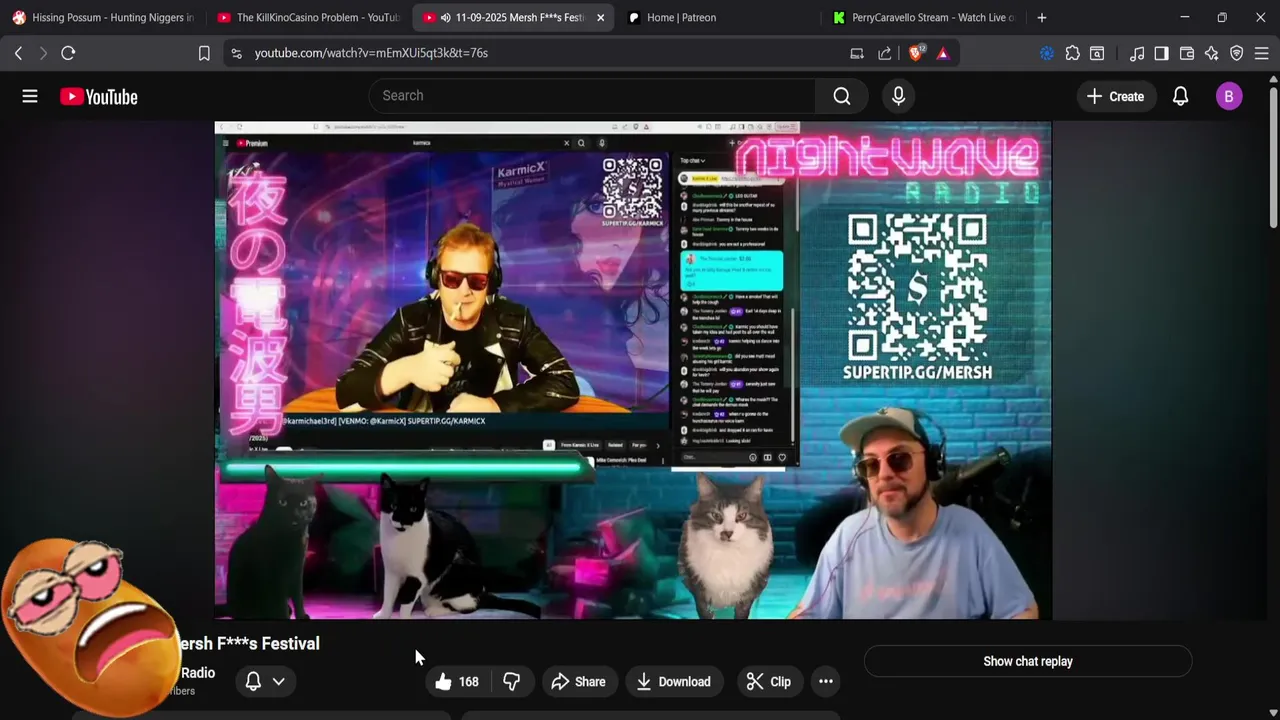This screenshot has width=1280, height=720.
Task: Switch to The KillKinoCasino Problem tab
Action: (308, 17)
